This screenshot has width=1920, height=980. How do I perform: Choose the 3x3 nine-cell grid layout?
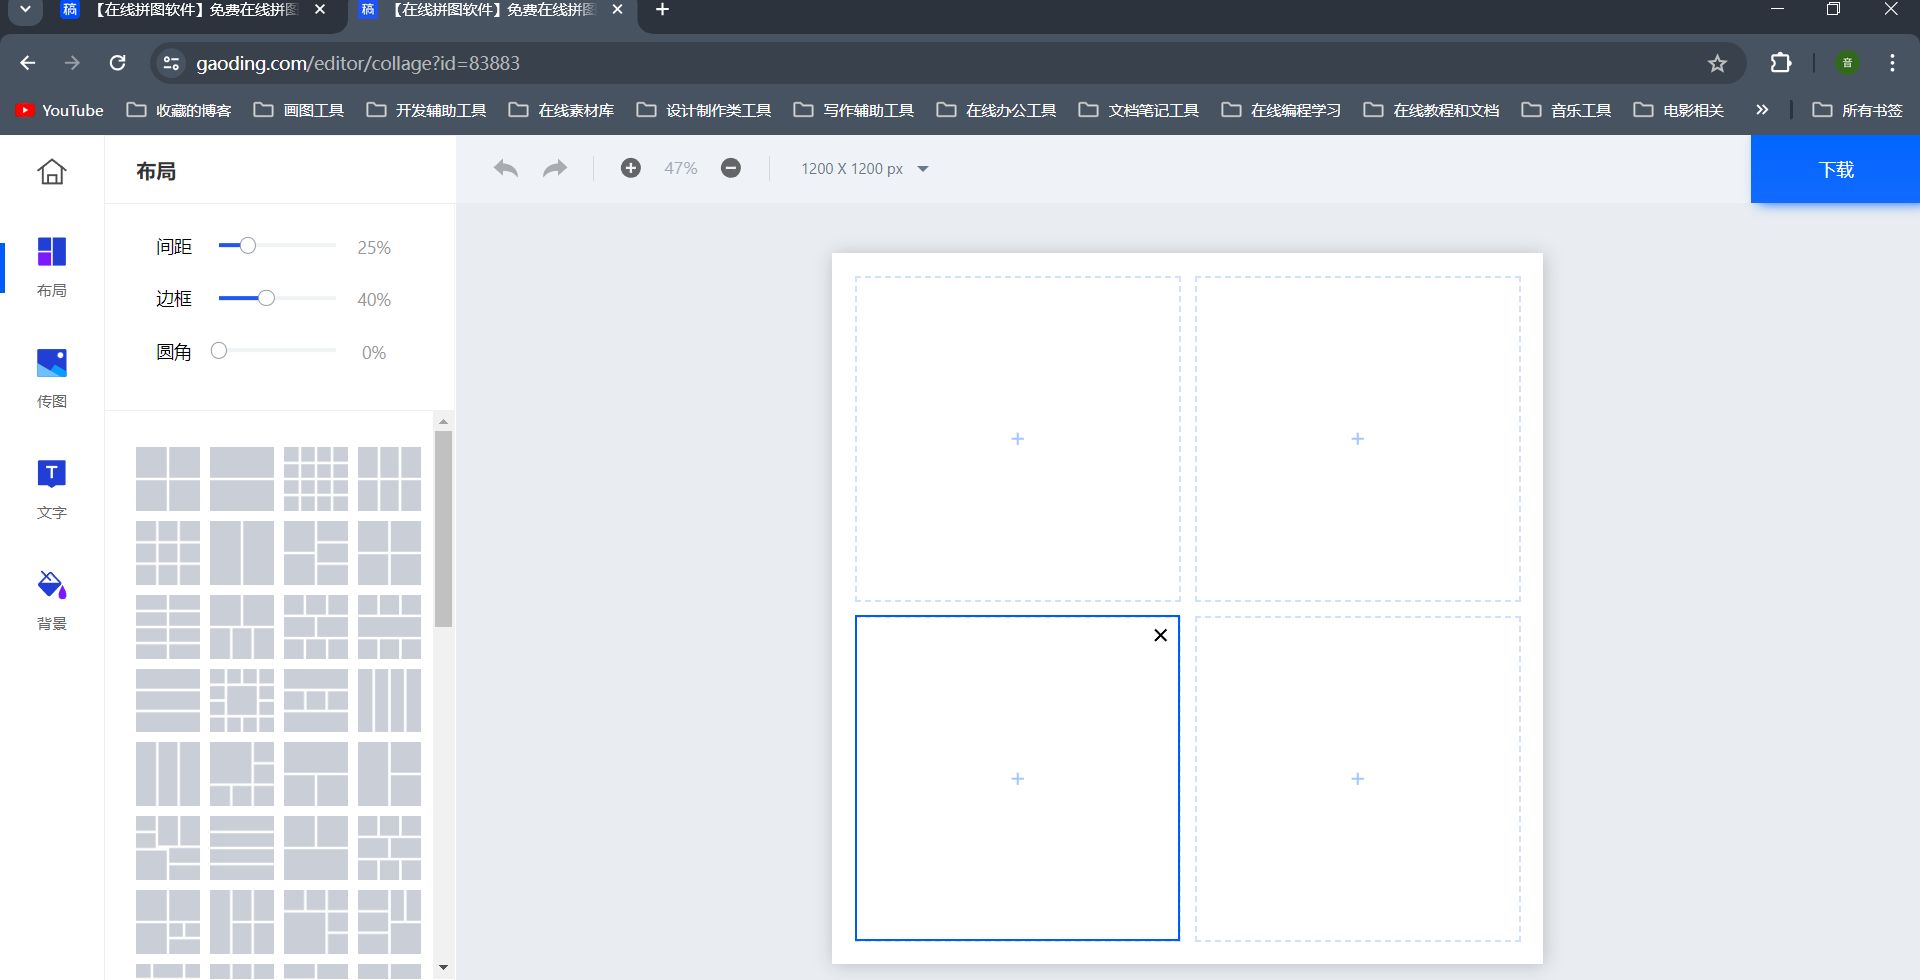[x=168, y=553]
